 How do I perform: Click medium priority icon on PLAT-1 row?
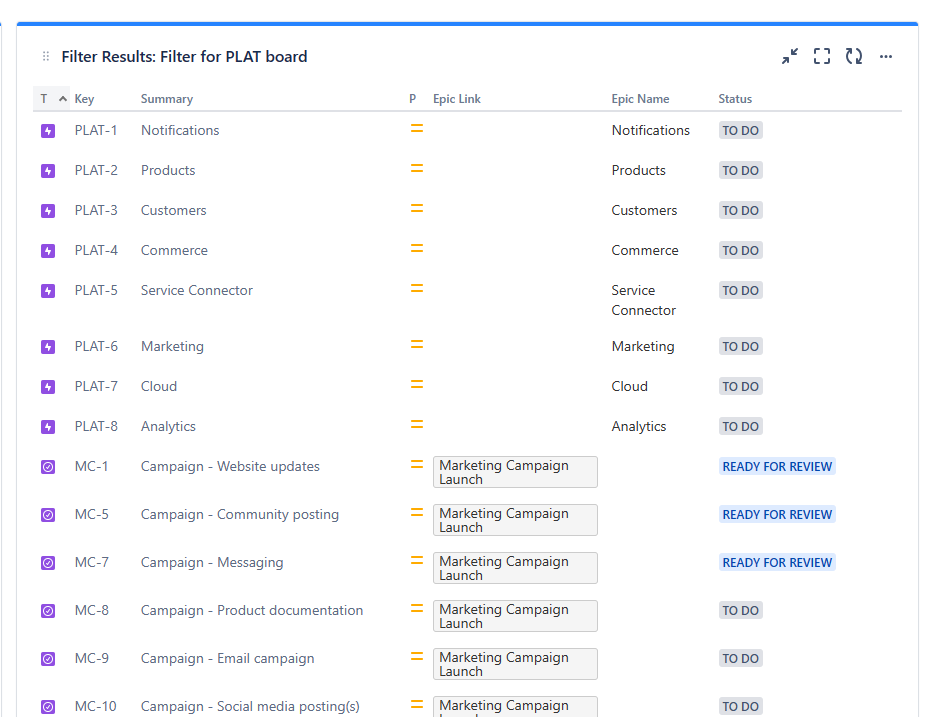point(417,128)
